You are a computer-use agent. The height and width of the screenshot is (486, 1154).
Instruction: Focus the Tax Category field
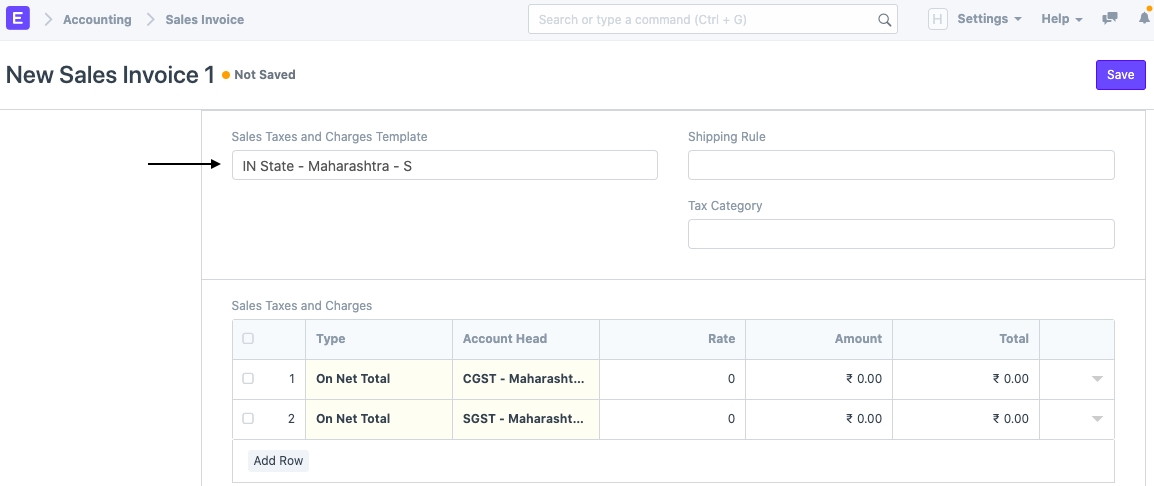tap(900, 234)
